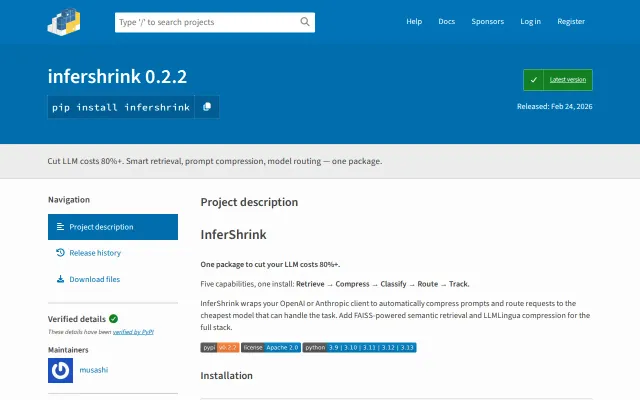
Task: Click the 'infershrink 0.2.2' title
Action: [x=117, y=76]
